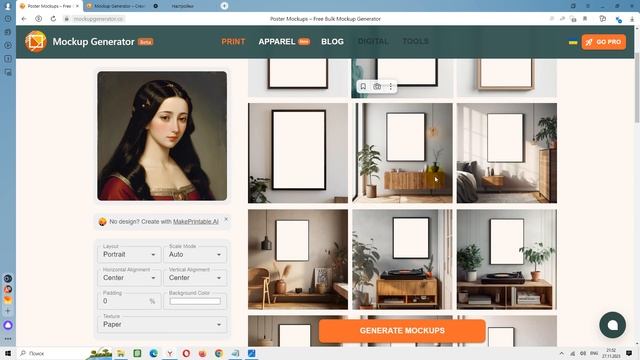Open the history clock icon in browser sidebar
The height and width of the screenshot is (360, 640).
8,19
